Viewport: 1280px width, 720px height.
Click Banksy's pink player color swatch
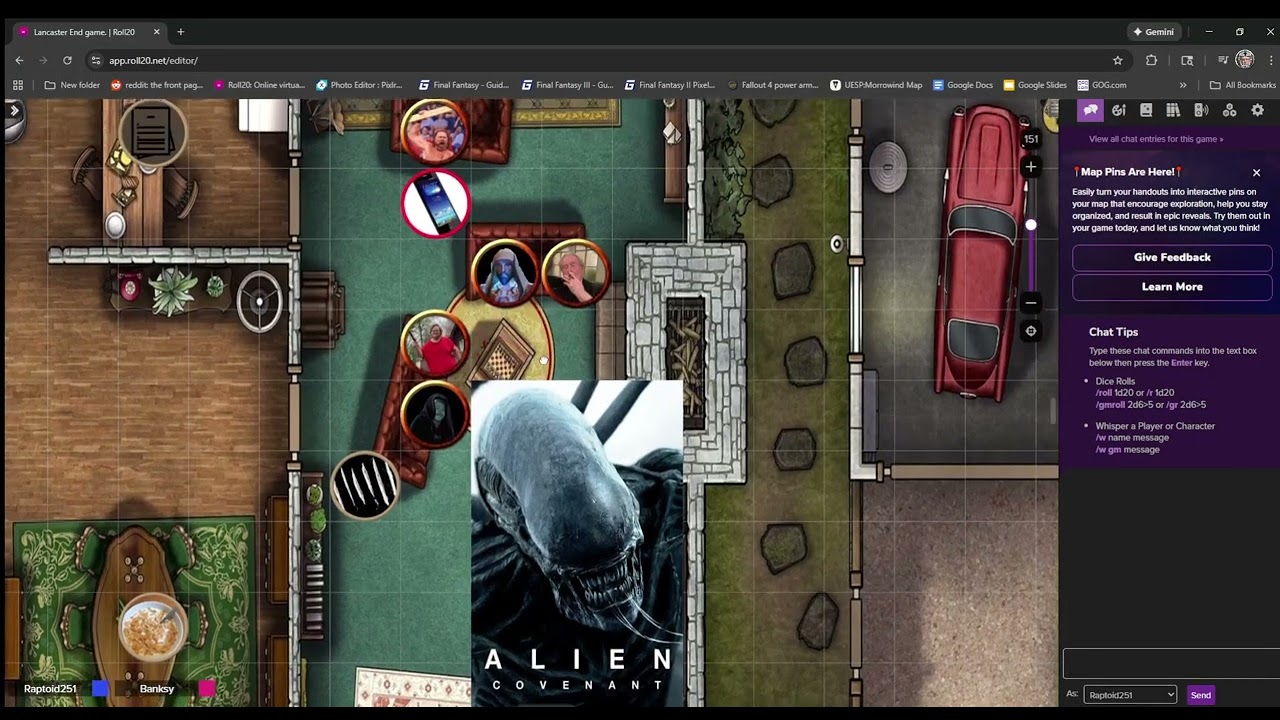pos(206,689)
